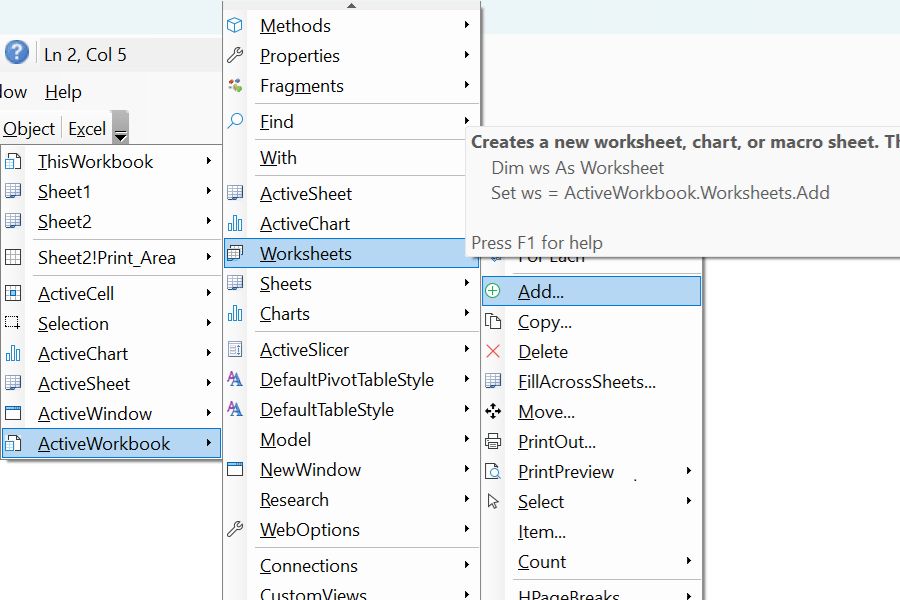Click the red X Delete icon
The width and height of the screenshot is (900, 600).
click(x=494, y=351)
